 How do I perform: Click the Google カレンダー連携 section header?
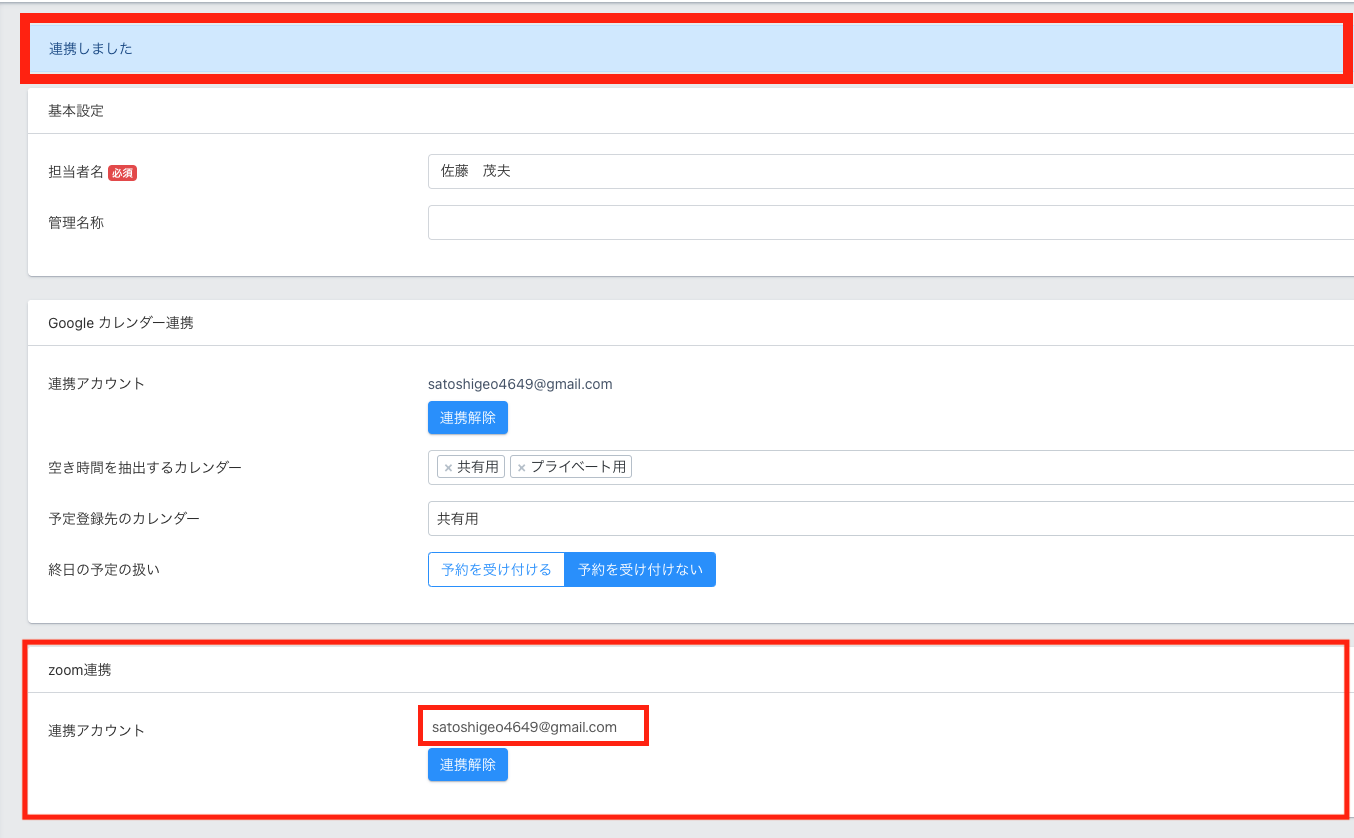121,323
